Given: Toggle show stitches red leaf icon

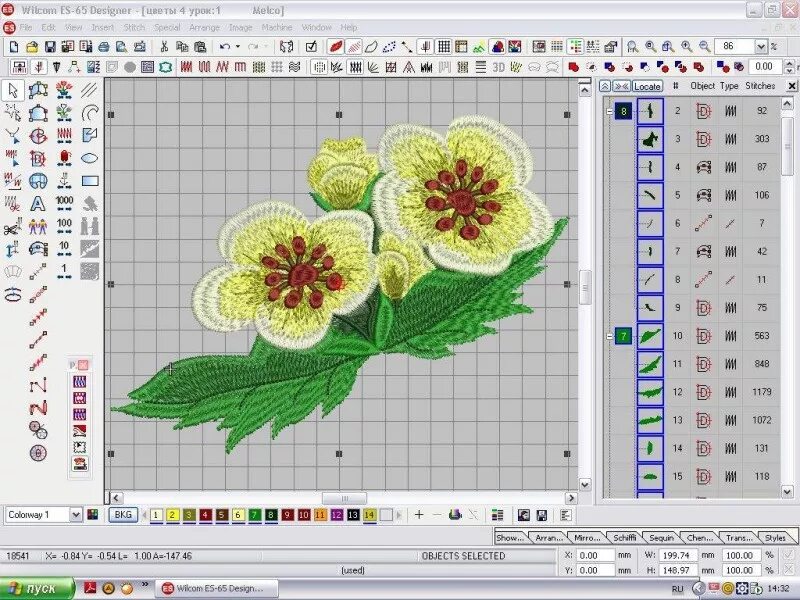Looking at the screenshot, I should tap(354, 47).
